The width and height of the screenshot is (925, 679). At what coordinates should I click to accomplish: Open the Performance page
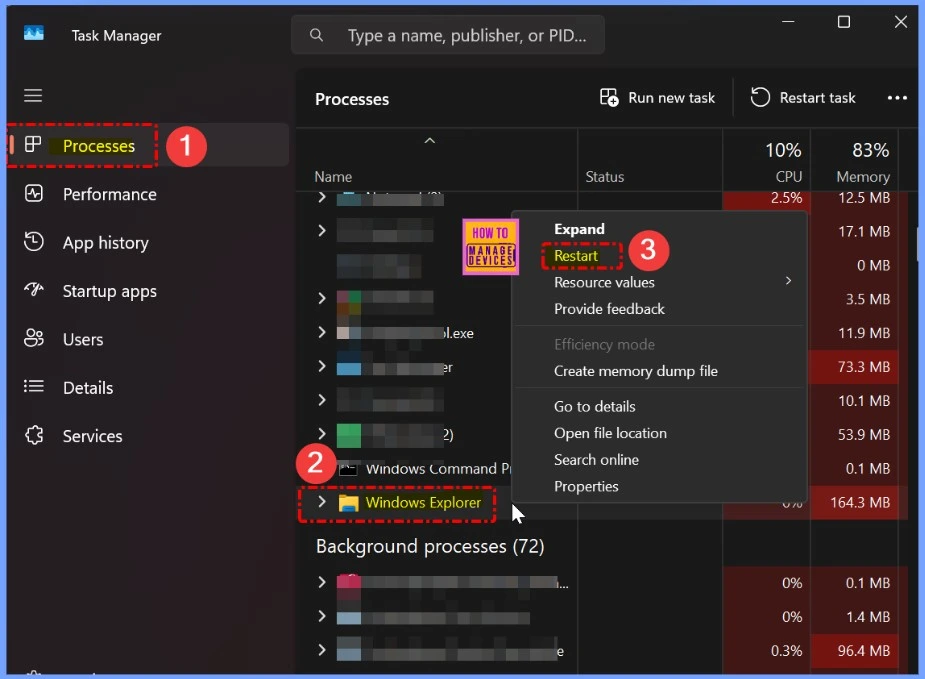coord(110,194)
